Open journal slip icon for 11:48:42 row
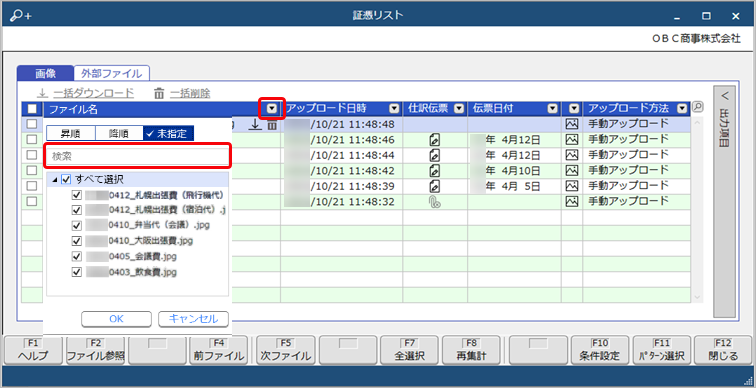The height and width of the screenshot is (388, 756). coord(434,171)
